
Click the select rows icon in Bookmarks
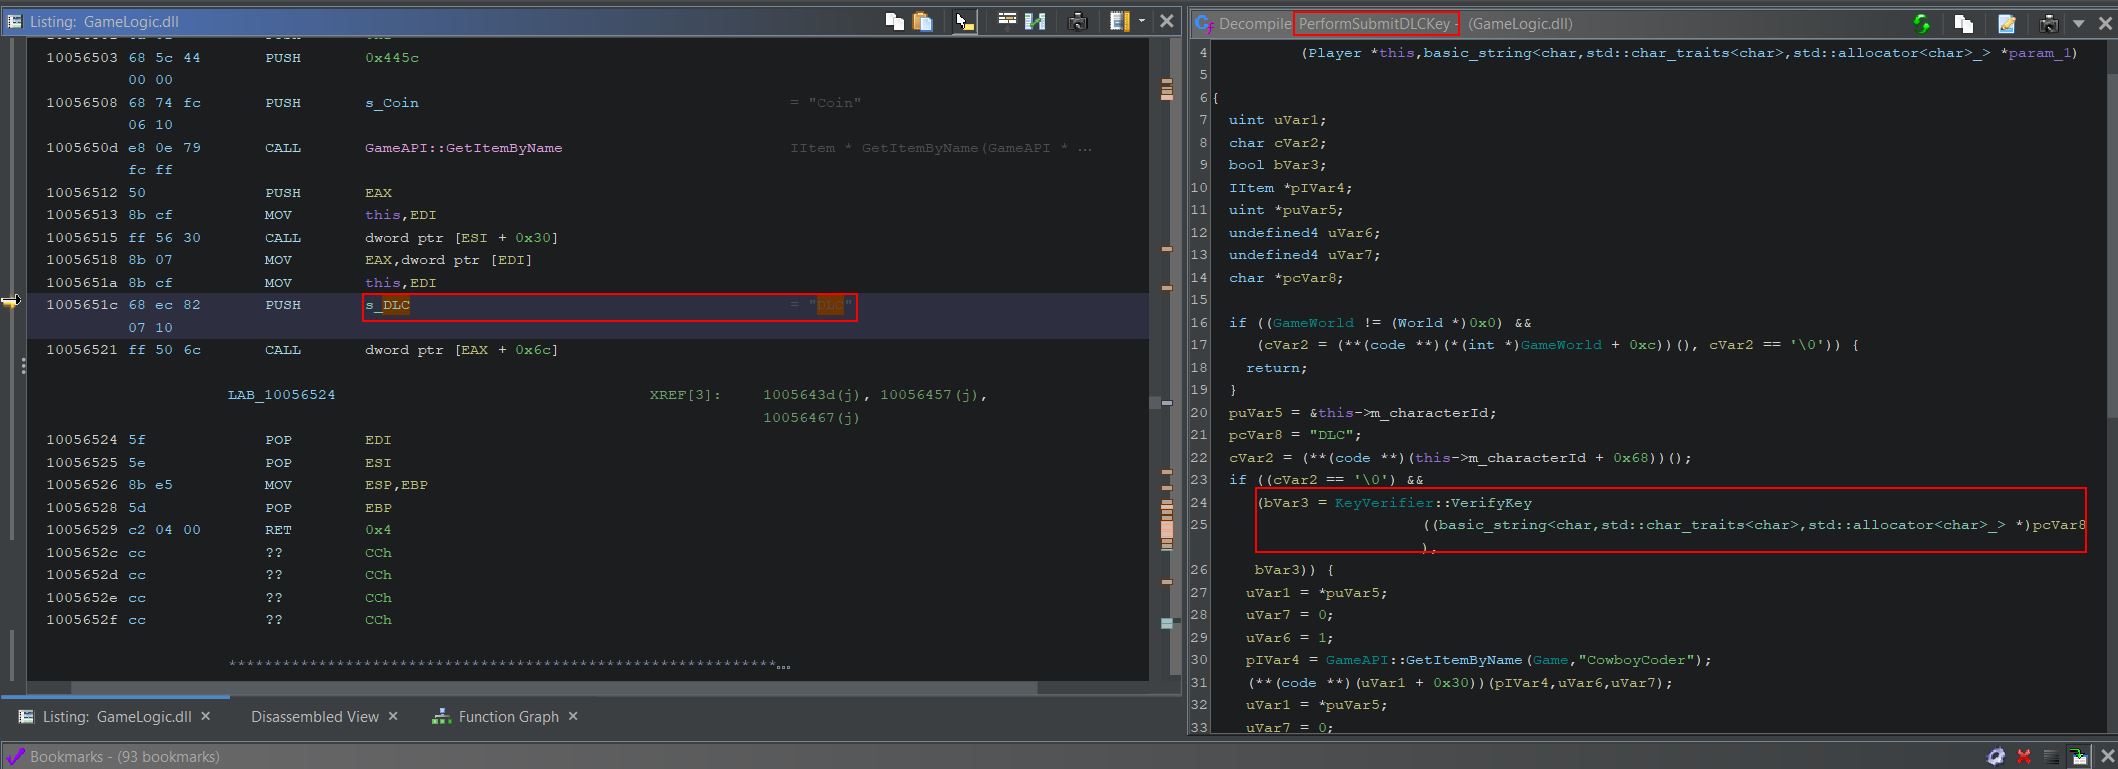click(x=2051, y=757)
